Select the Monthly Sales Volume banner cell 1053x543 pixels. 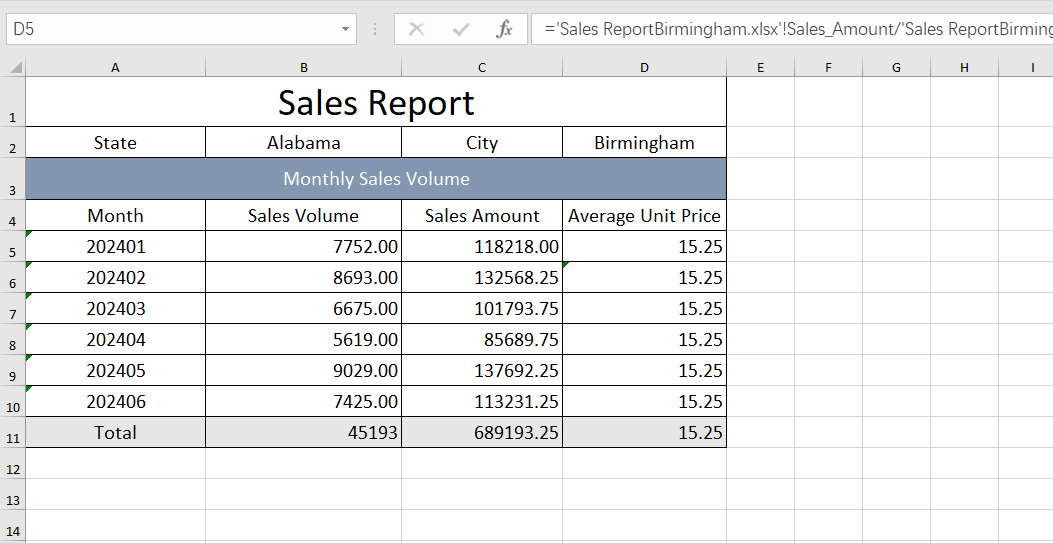[x=376, y=179]
